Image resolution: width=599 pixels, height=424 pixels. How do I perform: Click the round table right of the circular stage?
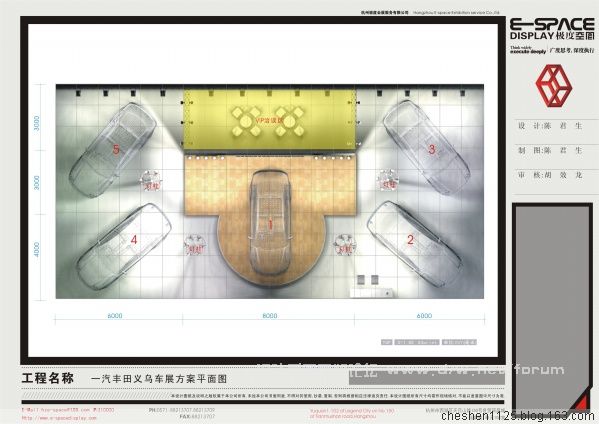point(345,245)
